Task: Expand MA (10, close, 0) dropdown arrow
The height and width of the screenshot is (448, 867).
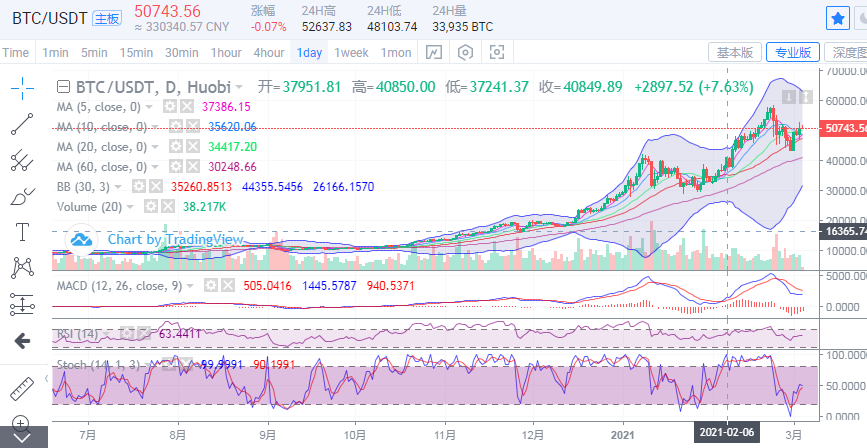Action: pos(154,127)
